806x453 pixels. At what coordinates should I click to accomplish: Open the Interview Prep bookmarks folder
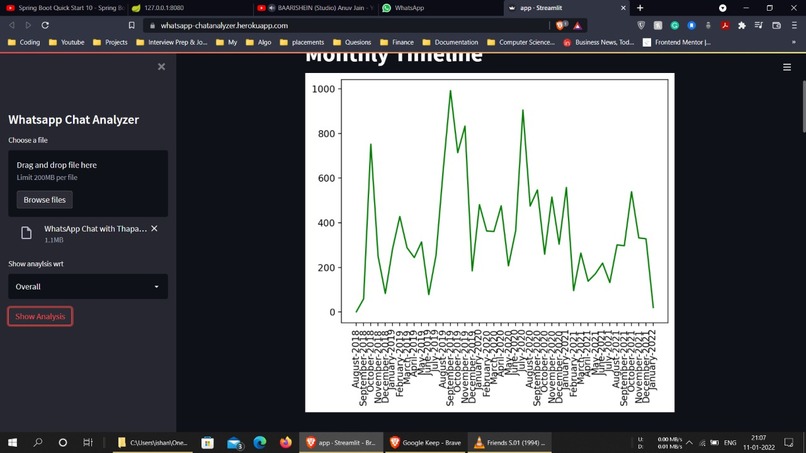(x=172, y=42)
